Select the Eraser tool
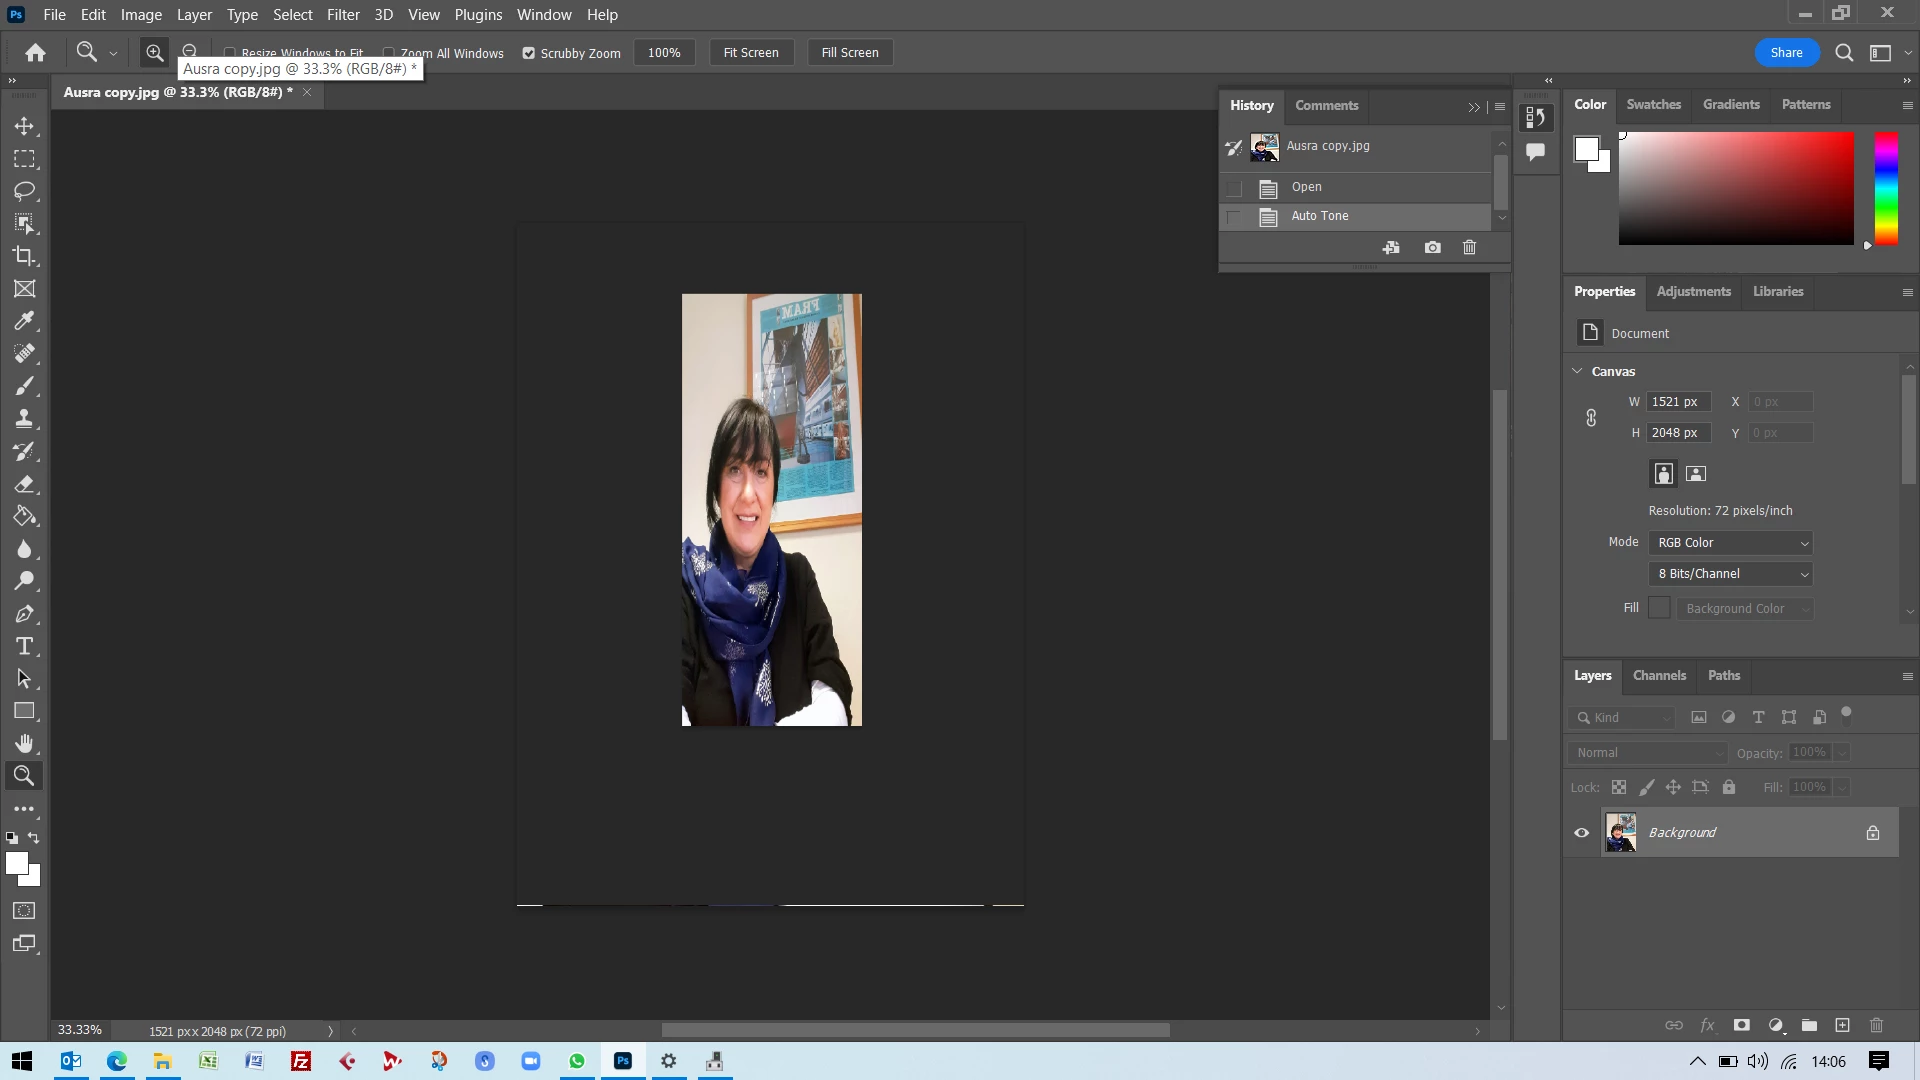This screenshot has height=1080, width=1920. pyautogui.click(x=24, y=484)
